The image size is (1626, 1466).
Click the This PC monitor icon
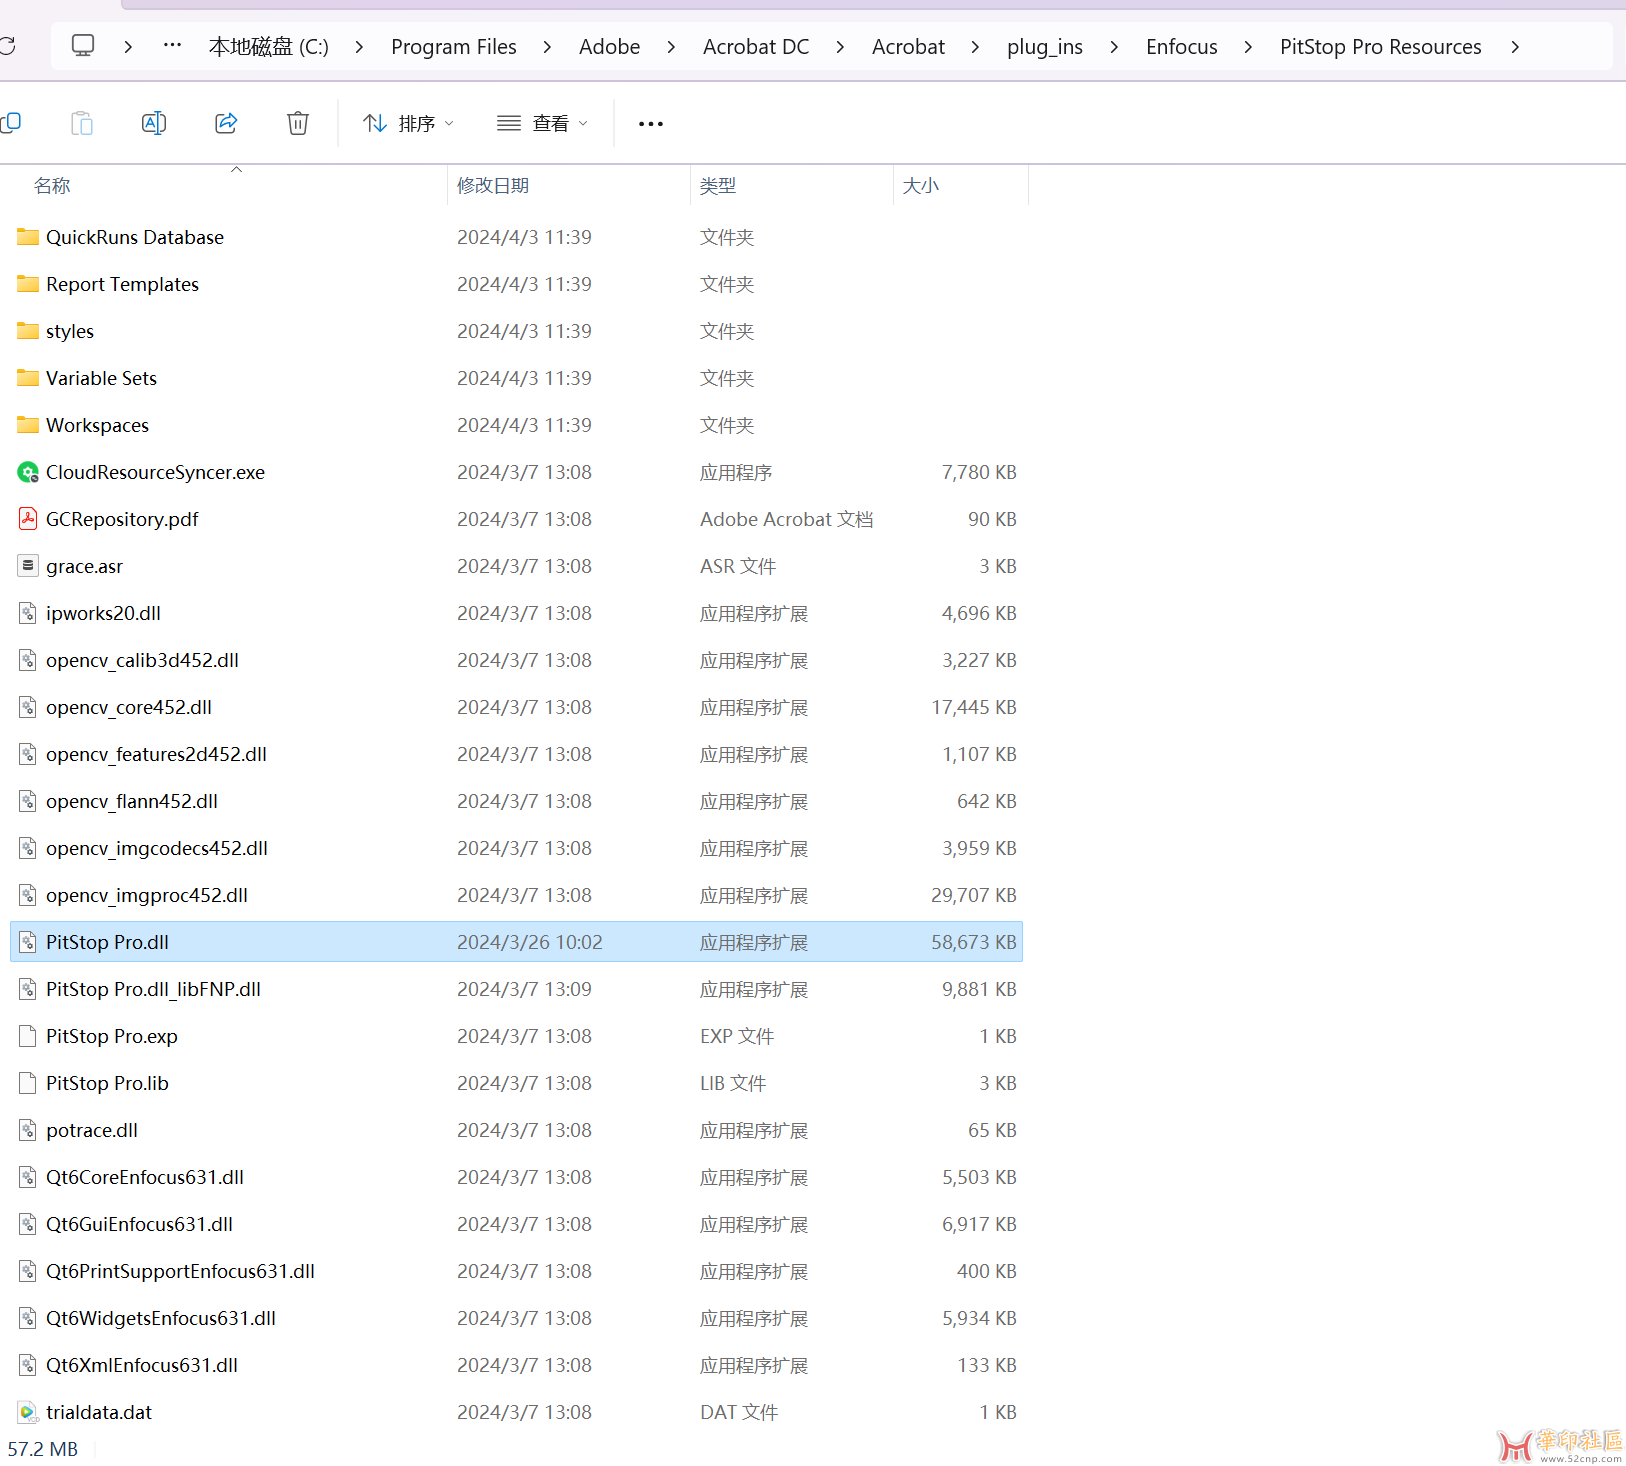tap(83, 46)
